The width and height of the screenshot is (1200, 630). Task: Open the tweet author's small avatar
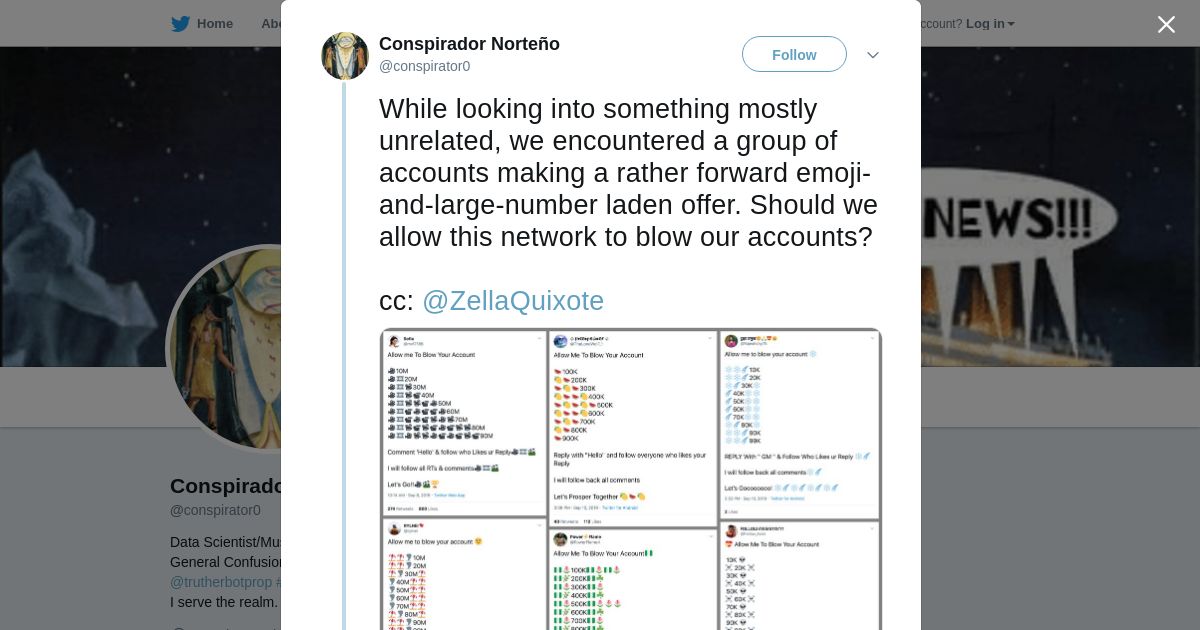345,56
